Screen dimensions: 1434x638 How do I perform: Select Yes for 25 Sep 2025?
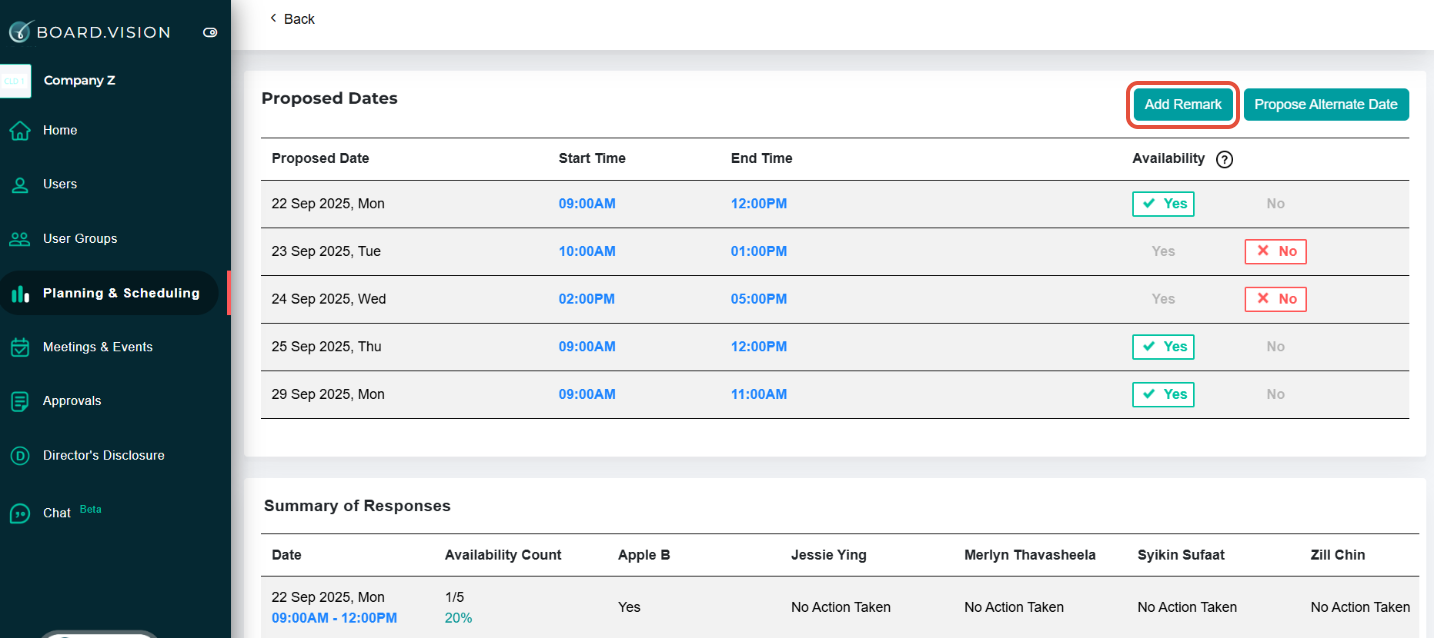[1163, 347]
